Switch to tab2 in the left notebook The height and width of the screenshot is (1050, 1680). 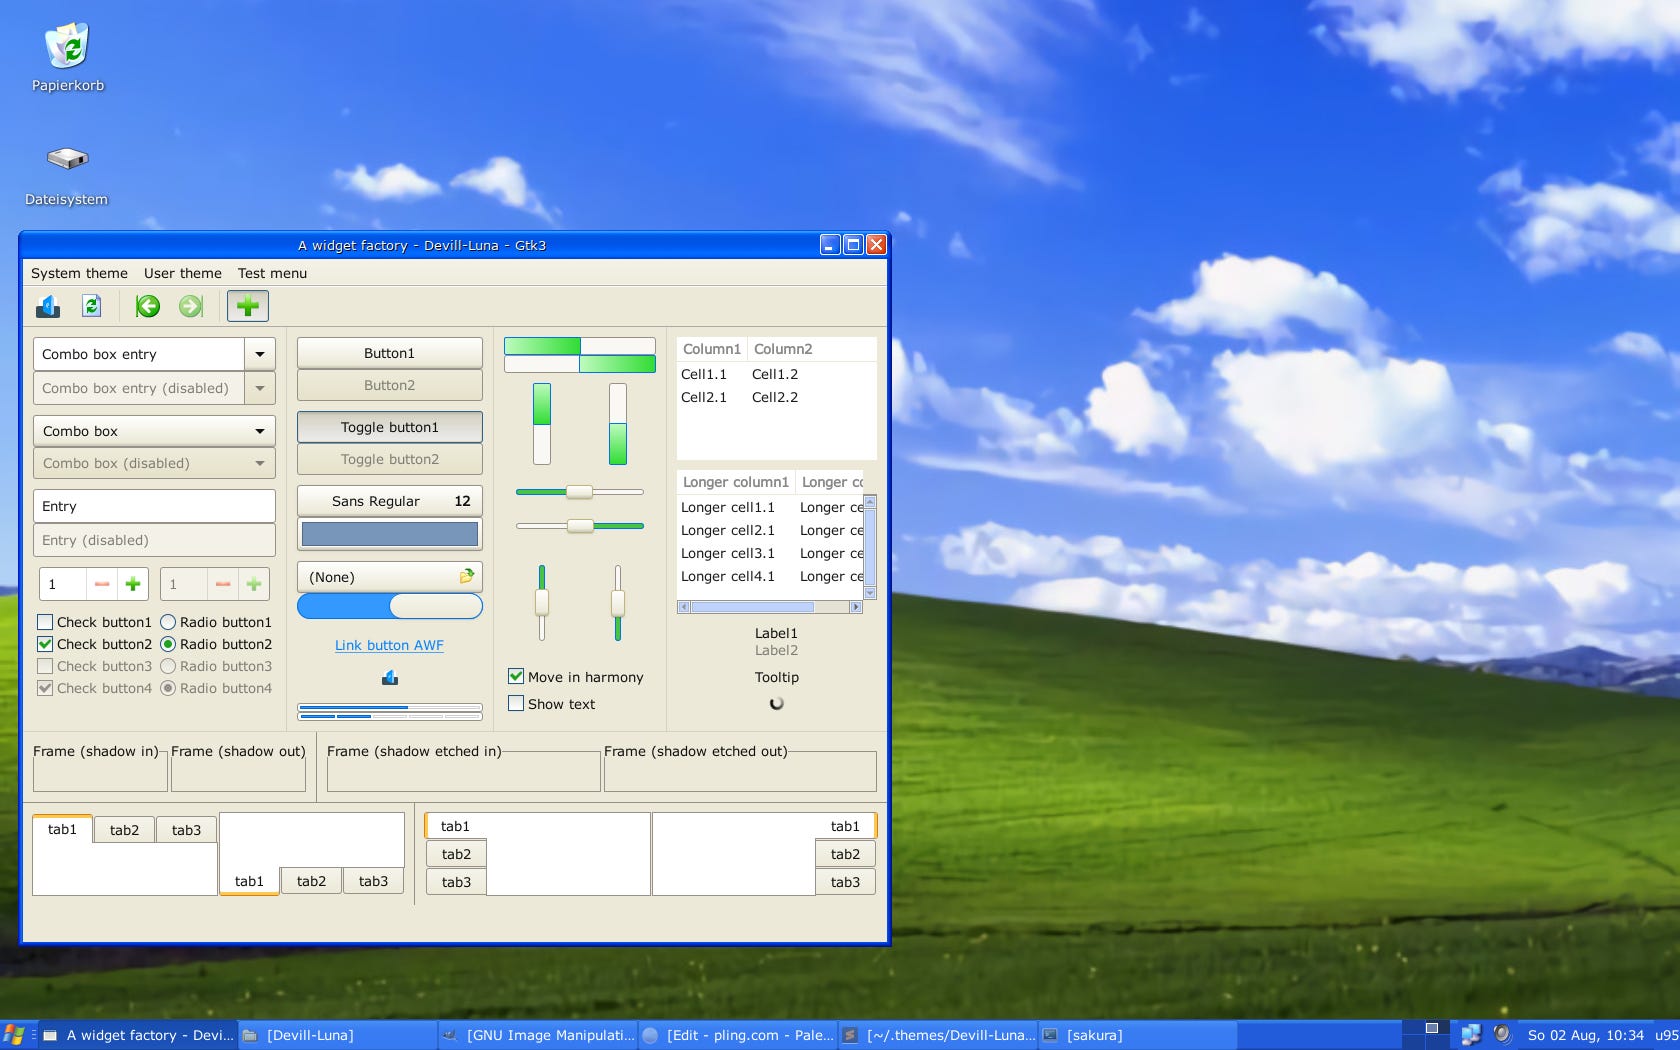pos(124,829)
